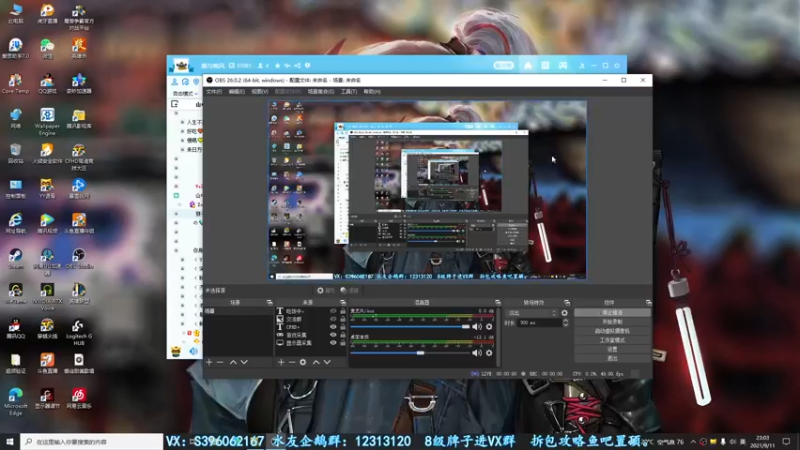Screen dimensions: 800x450
Task: Open the OBS Studio desktop icon
Action: point(79,259)
